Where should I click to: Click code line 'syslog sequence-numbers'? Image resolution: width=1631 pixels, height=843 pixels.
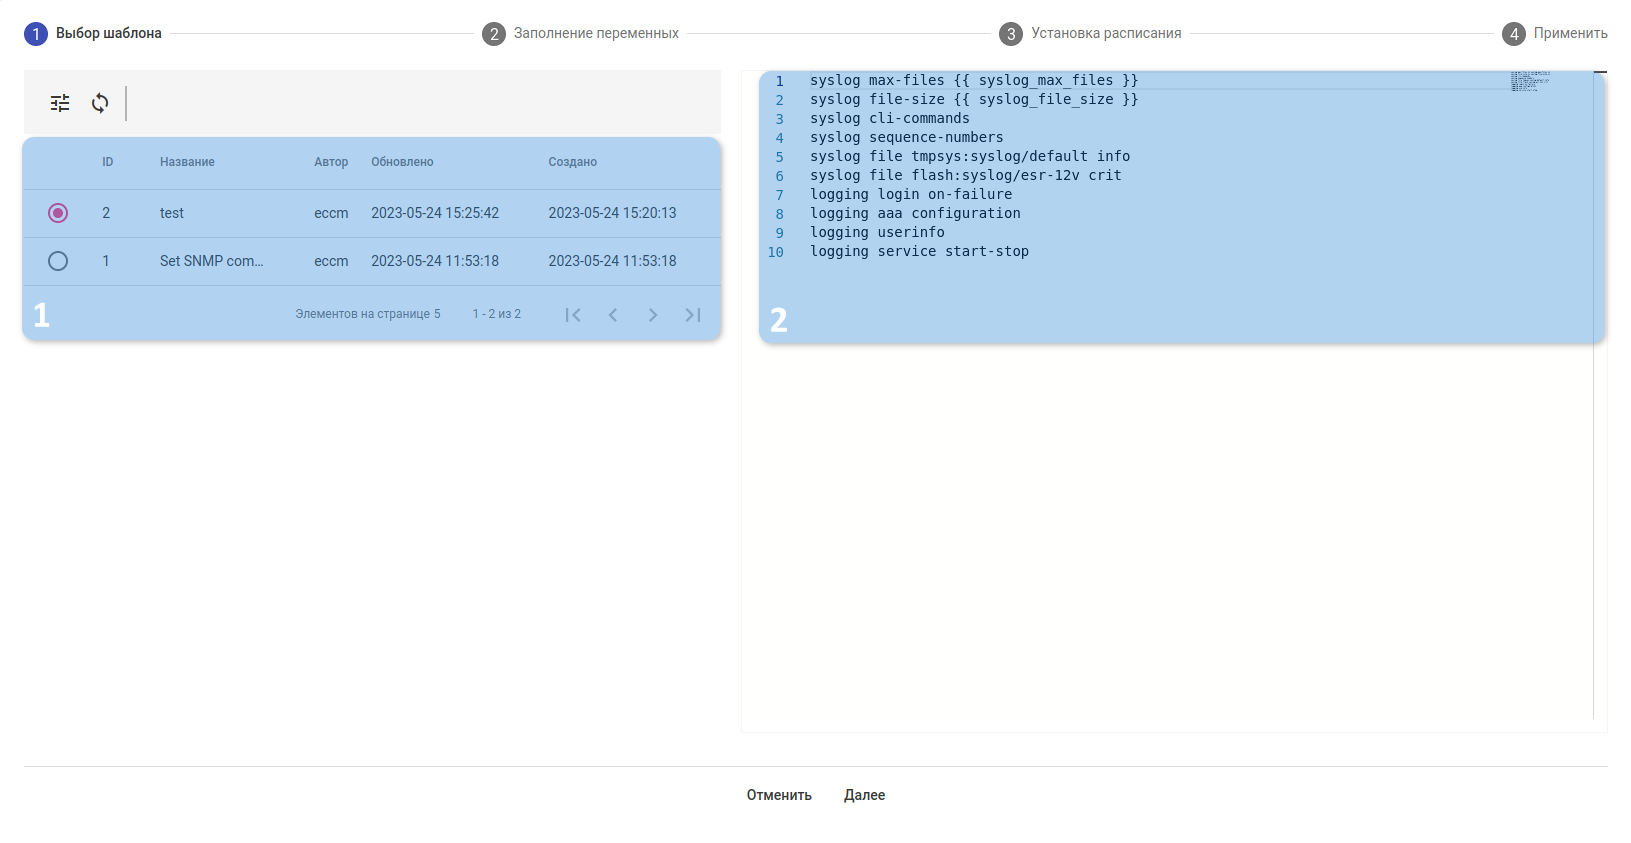[x=907, y=137]
